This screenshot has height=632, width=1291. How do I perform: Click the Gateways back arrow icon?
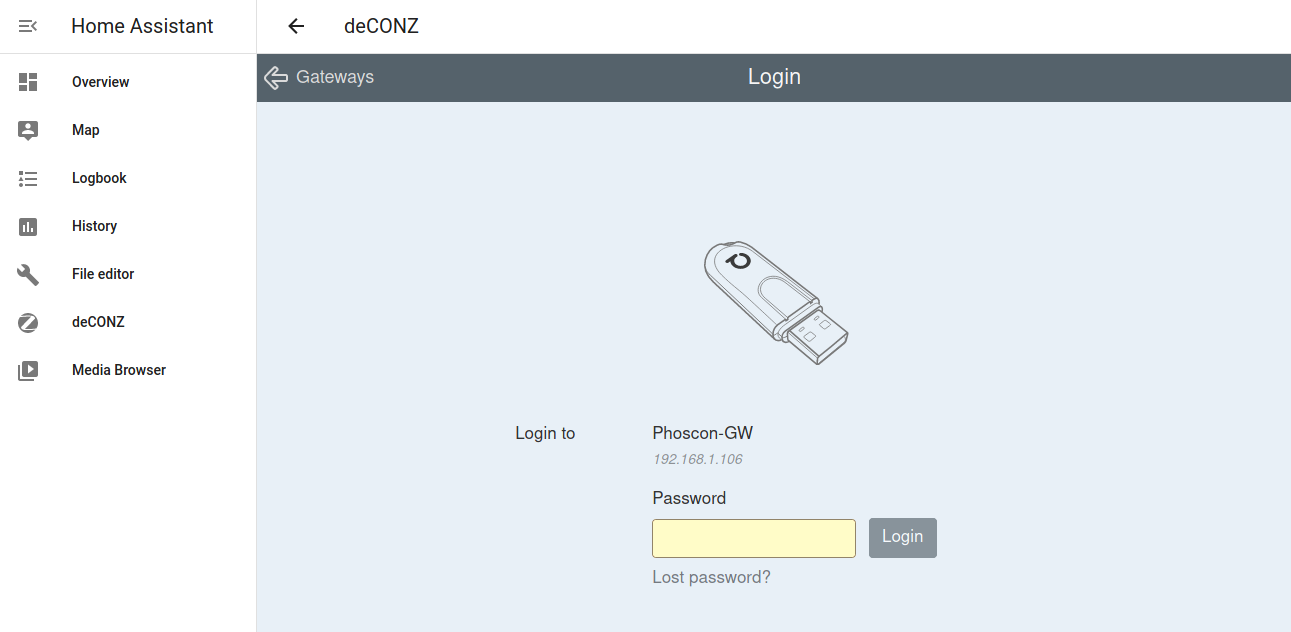(276, 77)
